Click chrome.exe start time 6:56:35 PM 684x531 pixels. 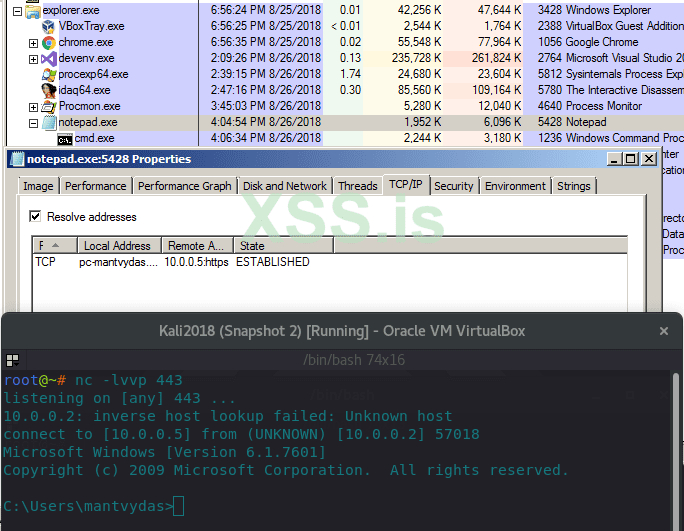point(266,42)
